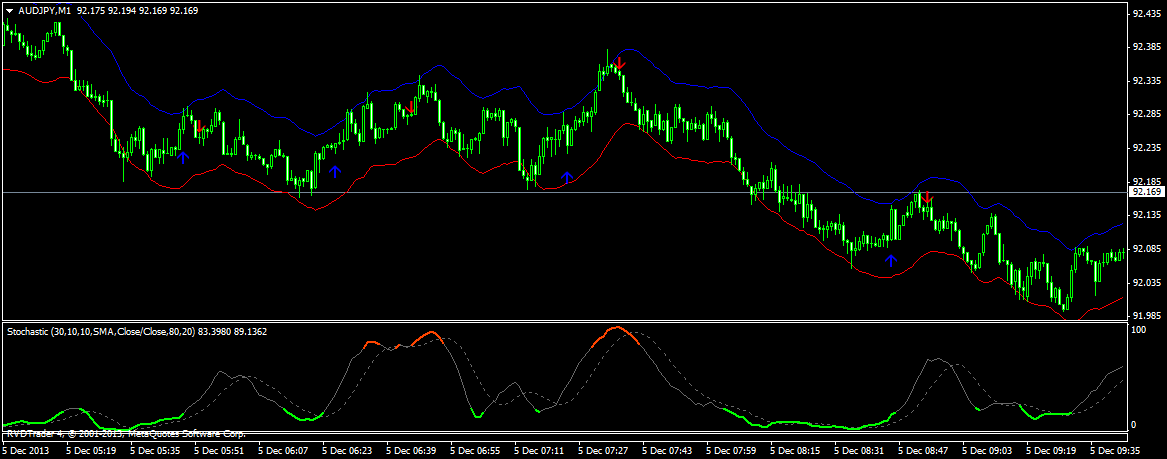Viewport: 1167px width, 459px height.
Task: Open the chart menu triangle beside AUDJPY,M1
Action: click(8, 10)
